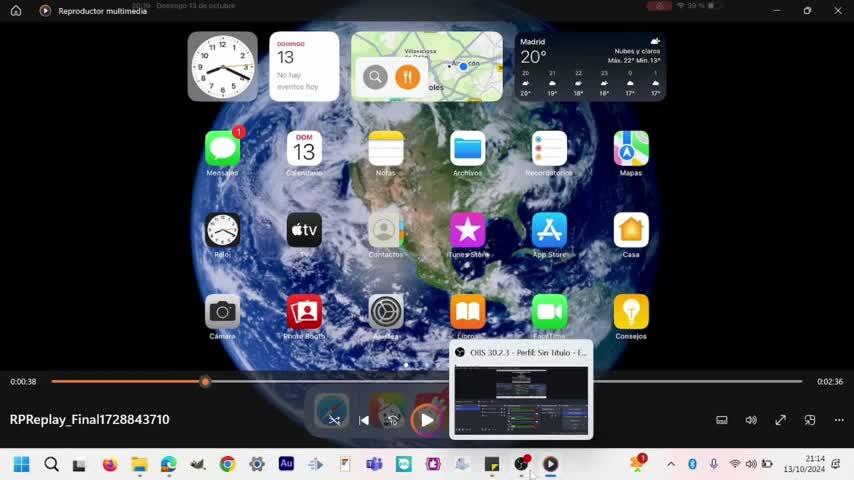This screenshot has width=854, height=480.
Task: Click App Store icon in video
Action: point(549,230)
